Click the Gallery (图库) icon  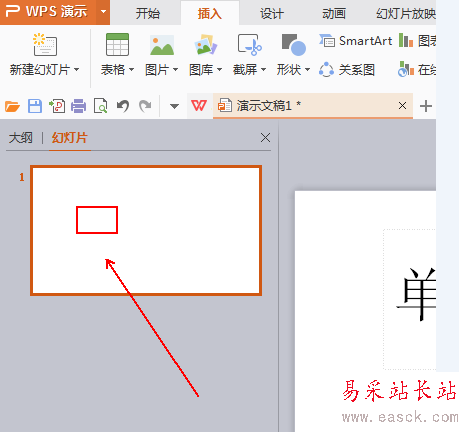pos(206,44)
